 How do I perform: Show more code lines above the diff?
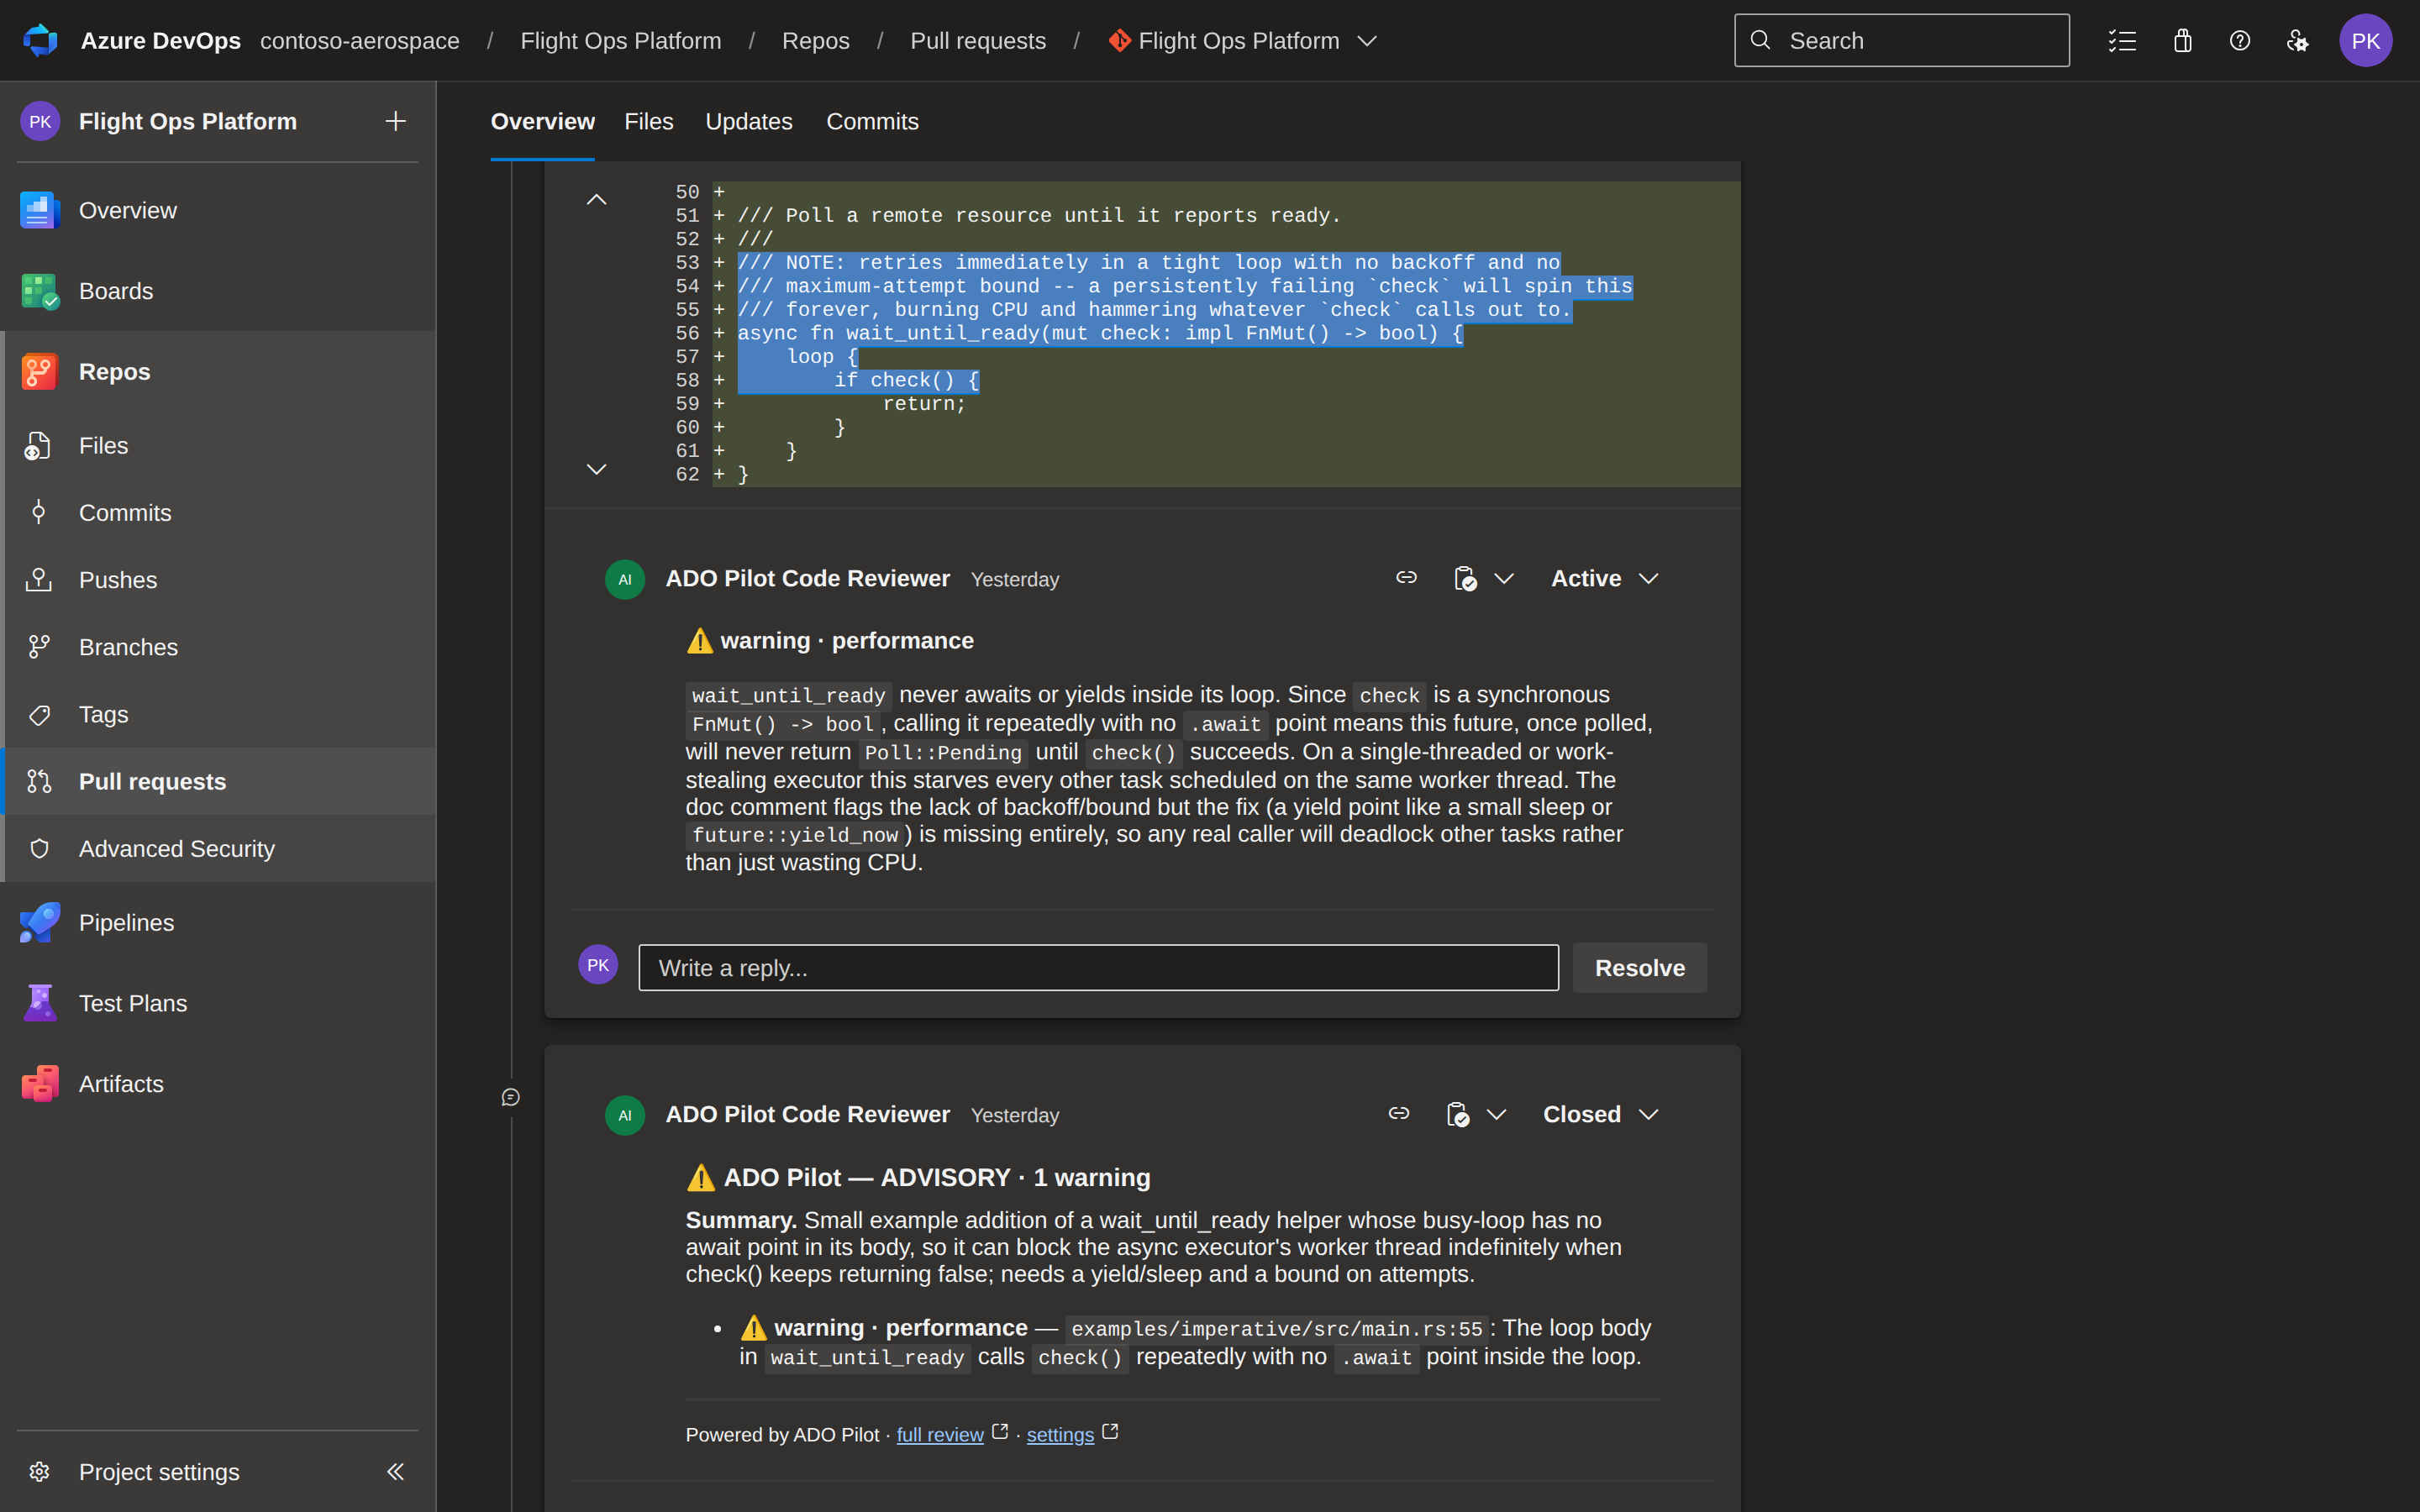[596, 200]
